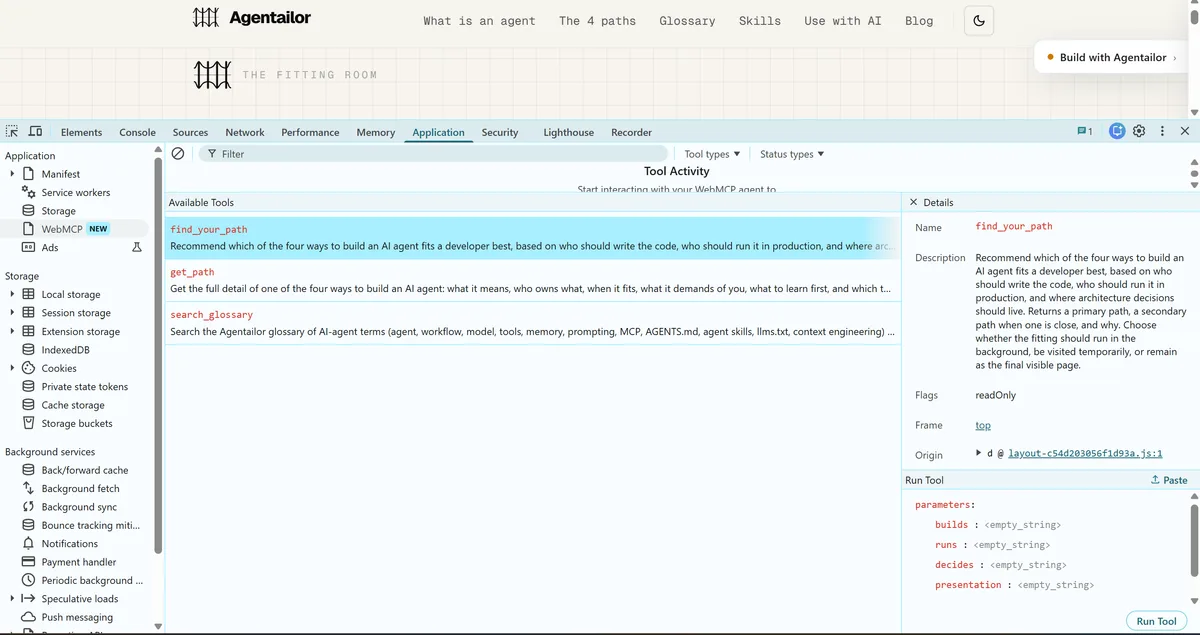This screenshot has height=635, width=1200.
Task: Select the inspect element picker icon
Action: (12, 131)
